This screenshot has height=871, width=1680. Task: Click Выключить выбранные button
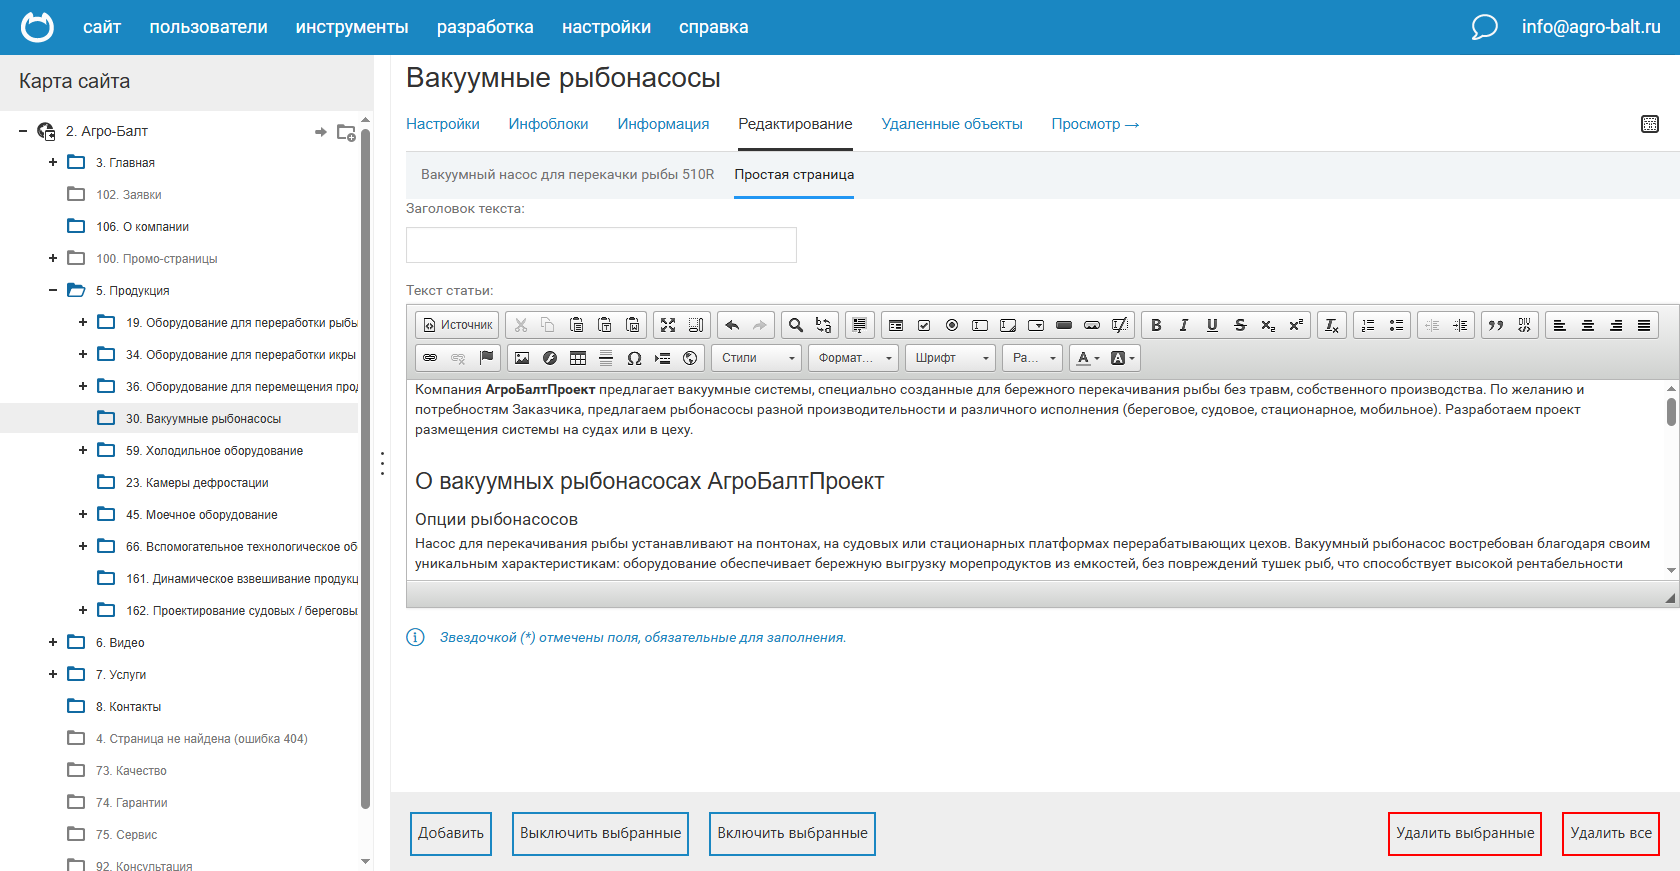(x=600, y=834)
